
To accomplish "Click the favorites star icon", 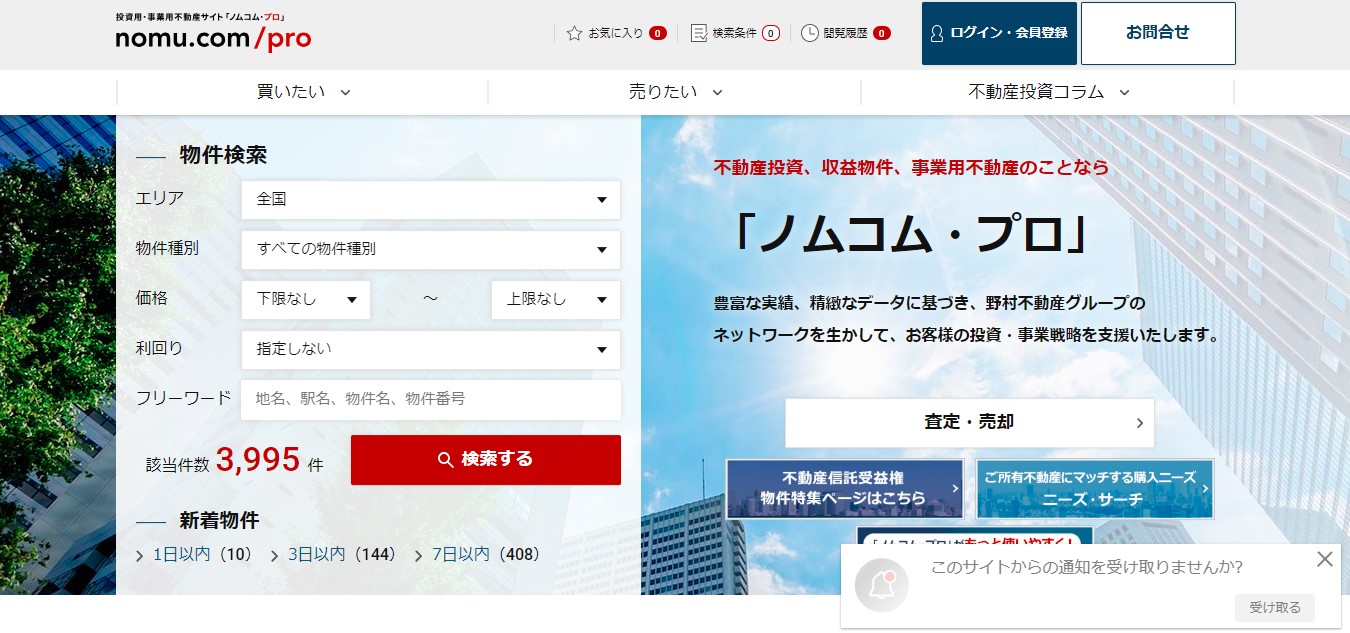I will [x=574, y=33].
